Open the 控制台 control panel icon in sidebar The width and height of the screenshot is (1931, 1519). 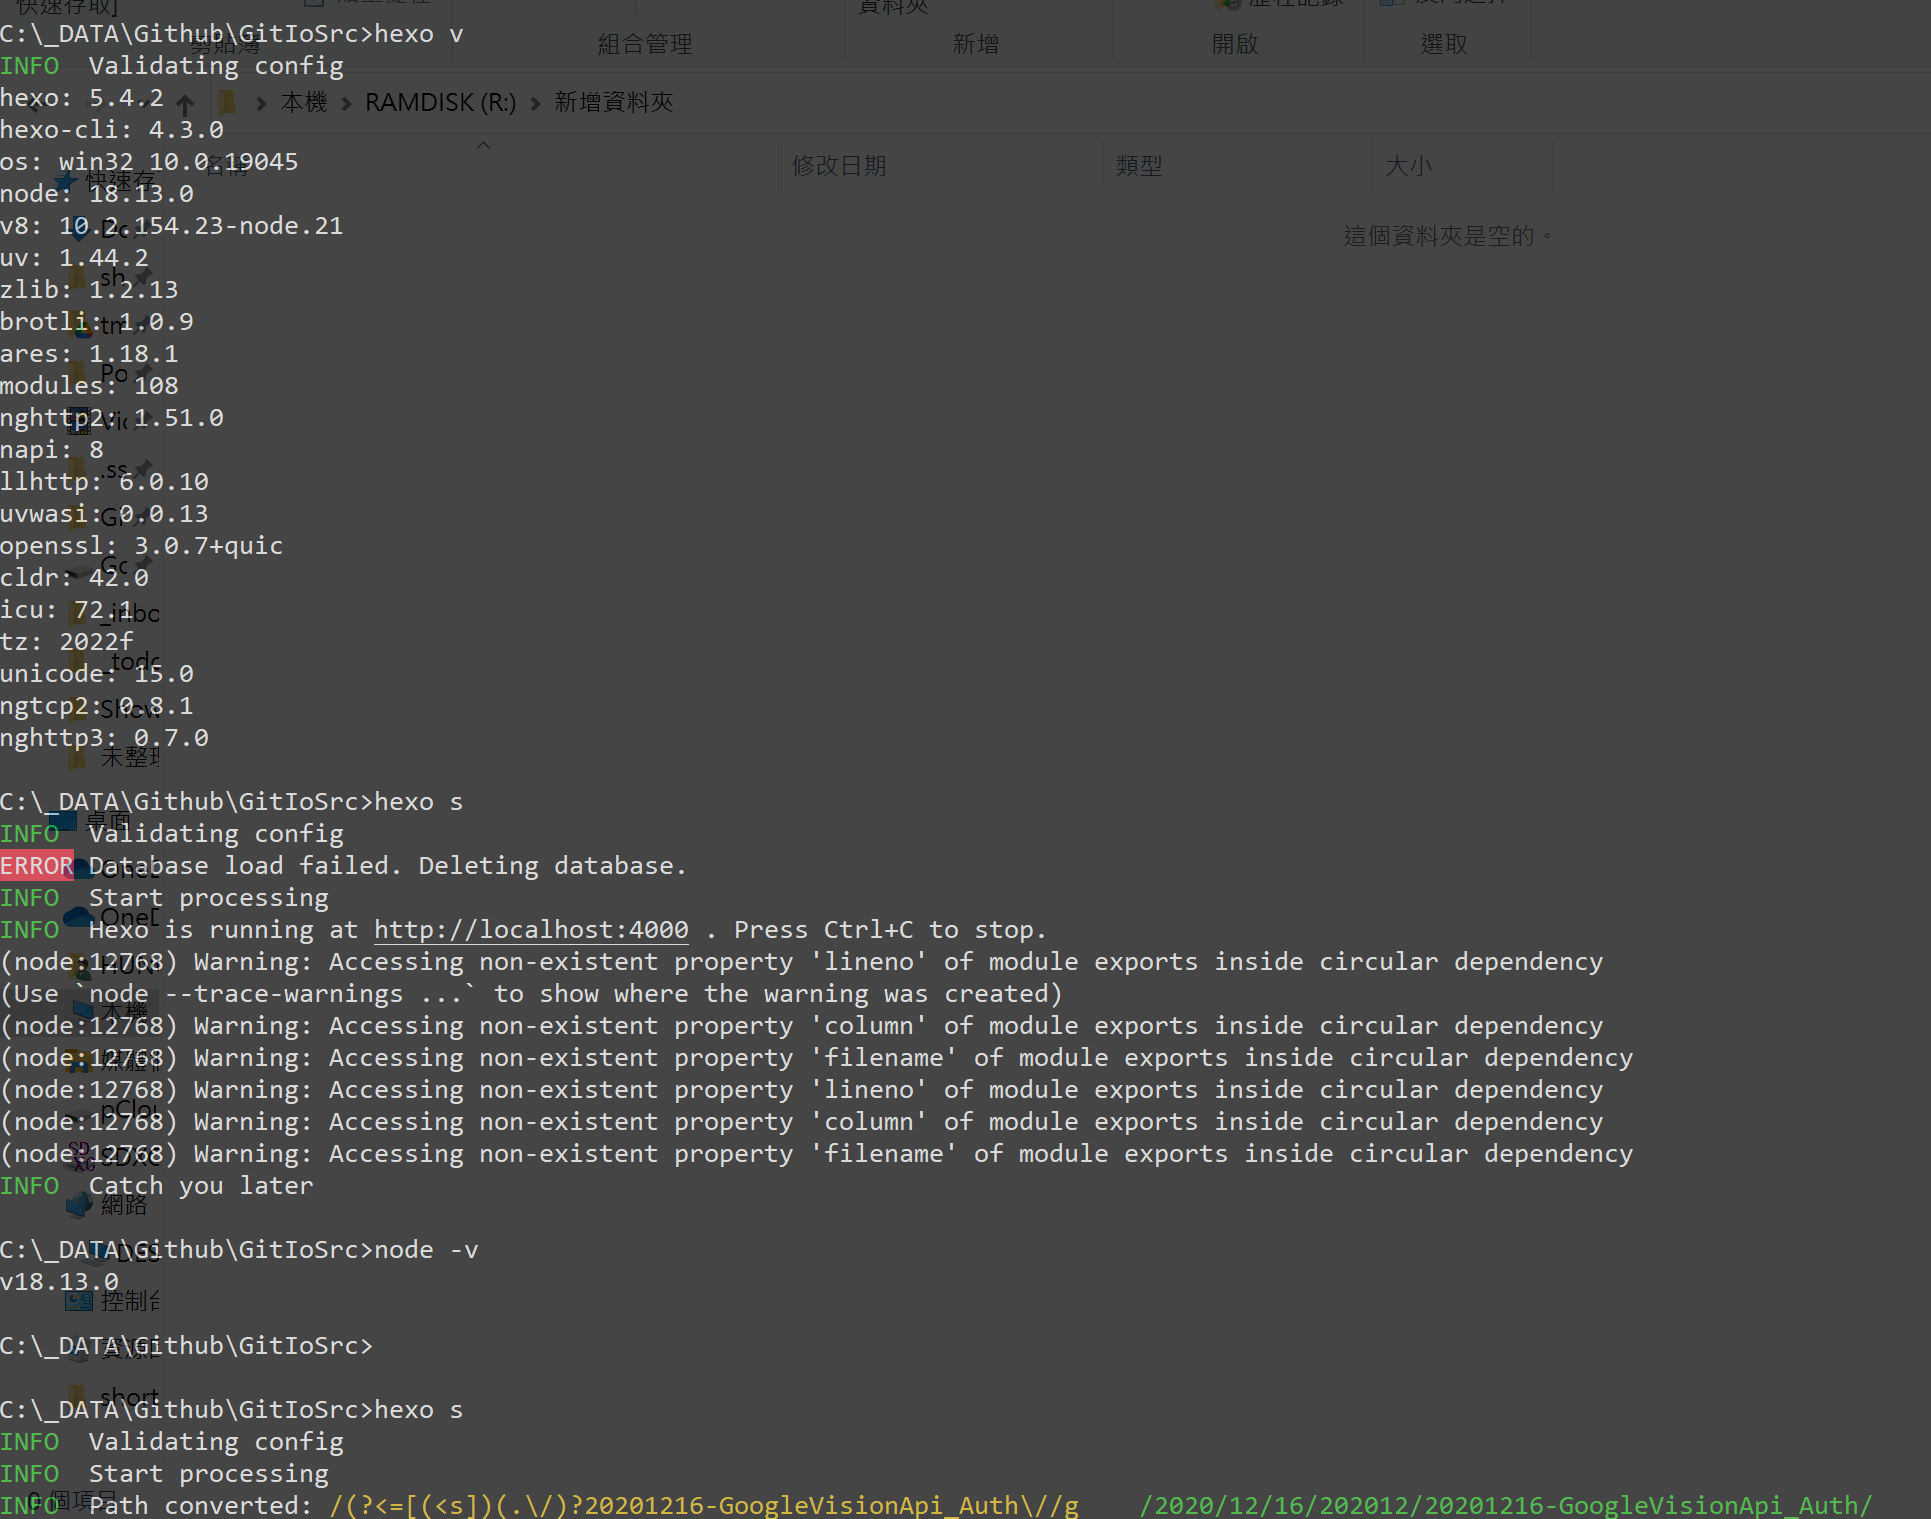point(79,1301)
